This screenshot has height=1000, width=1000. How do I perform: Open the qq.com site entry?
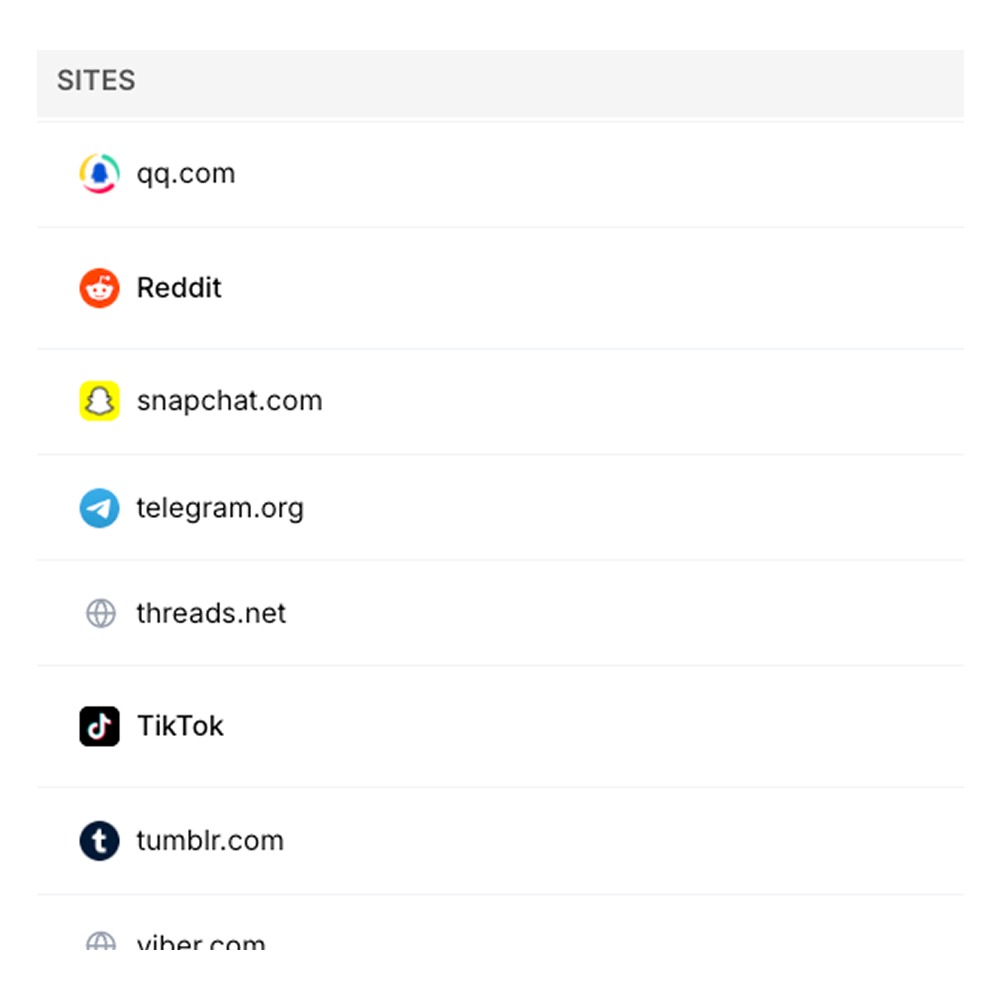(x=186, y=173)
